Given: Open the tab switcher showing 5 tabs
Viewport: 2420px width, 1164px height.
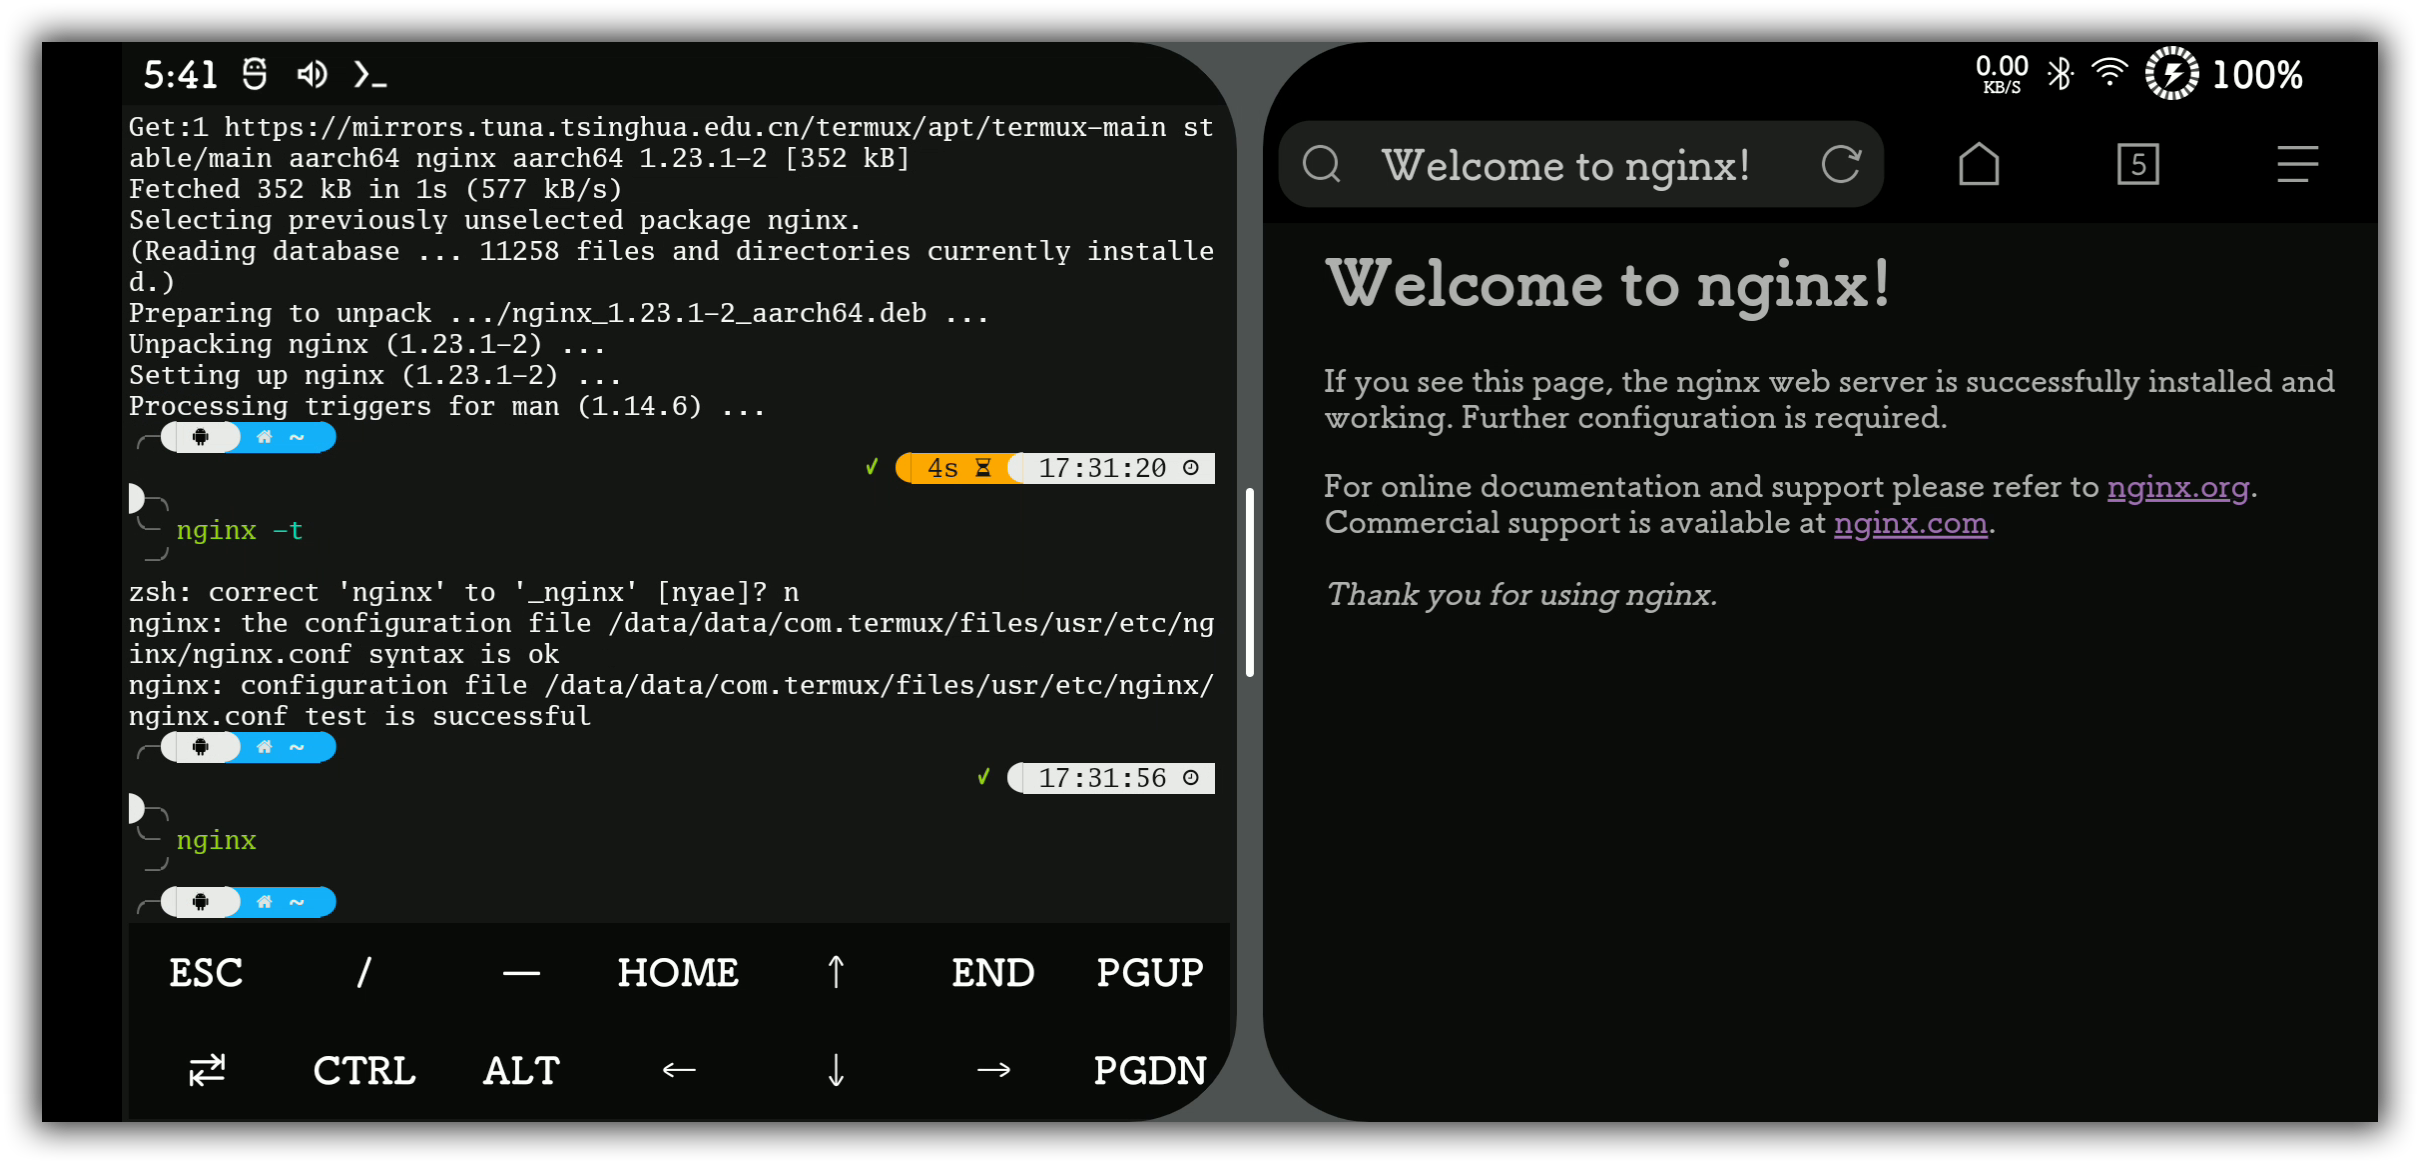Looking at the screenshot, I should [2138, 164].
